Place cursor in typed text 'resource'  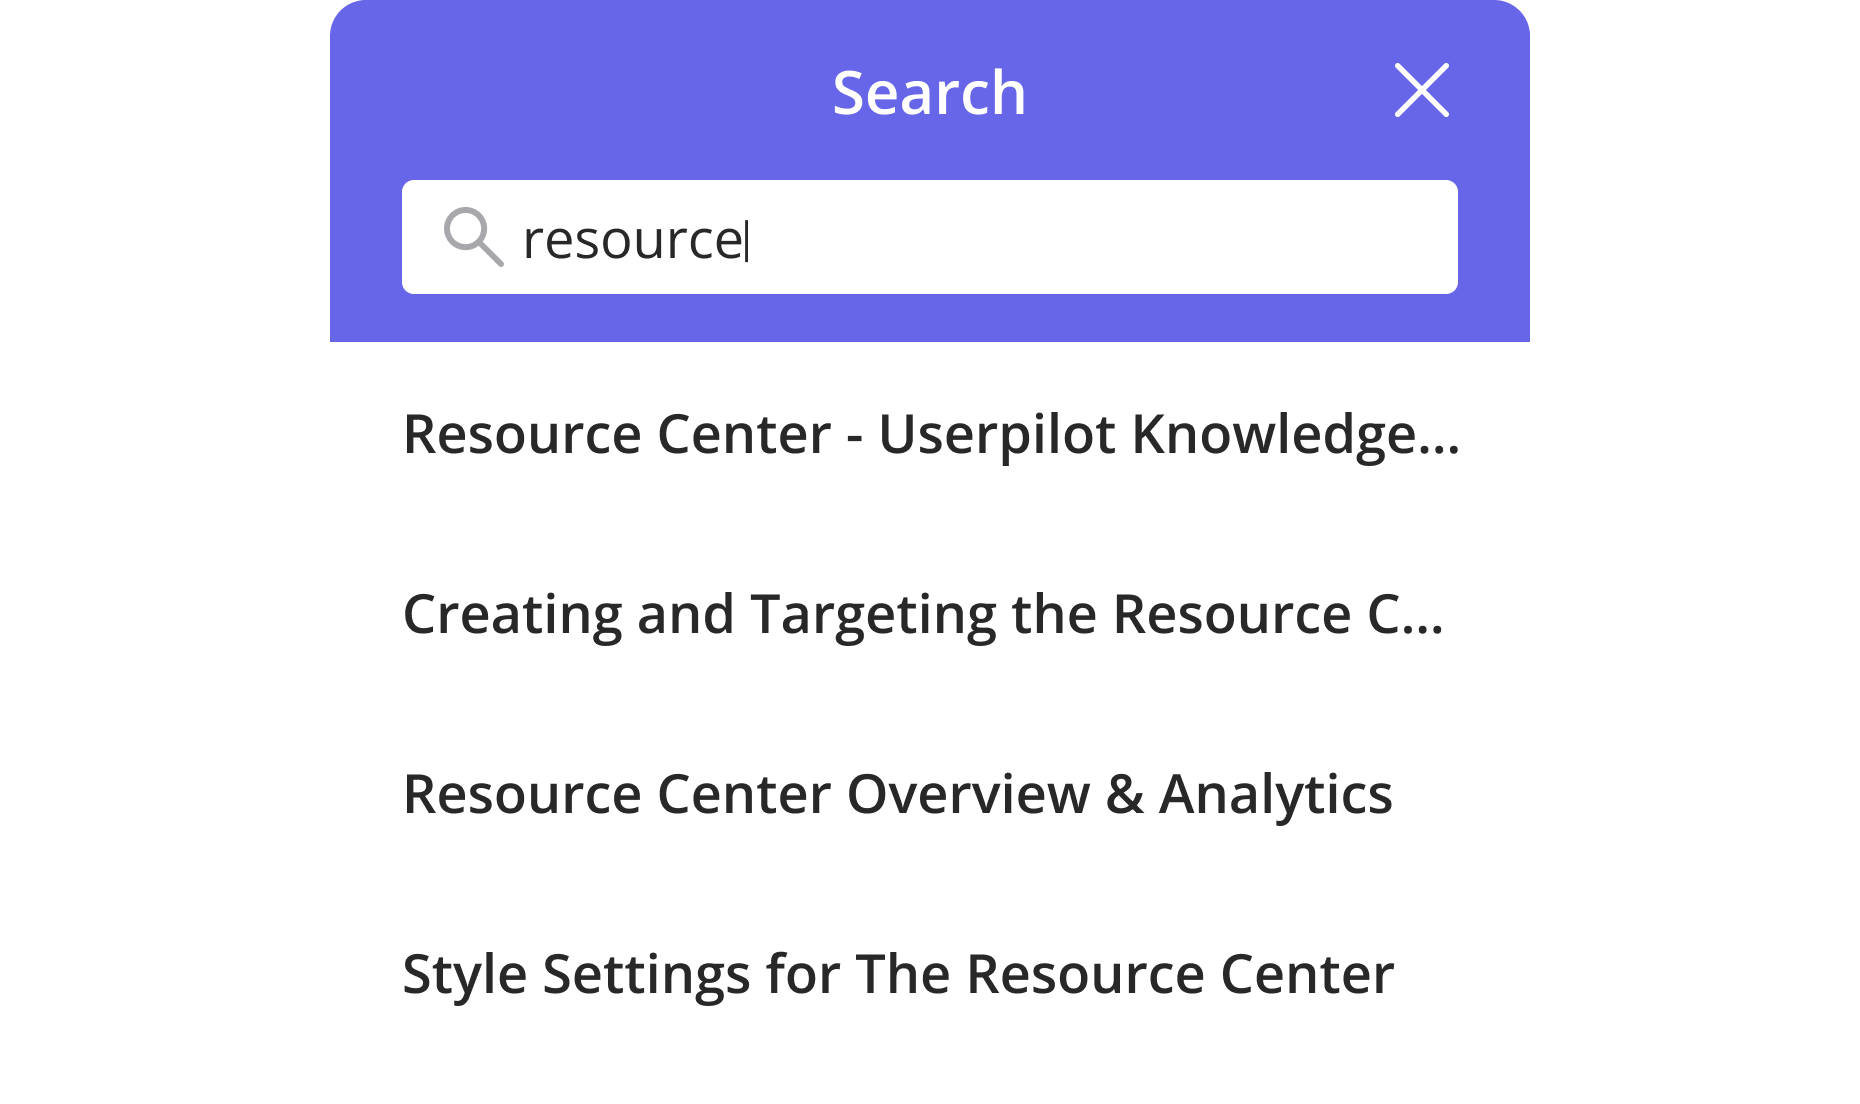point(630,240)
